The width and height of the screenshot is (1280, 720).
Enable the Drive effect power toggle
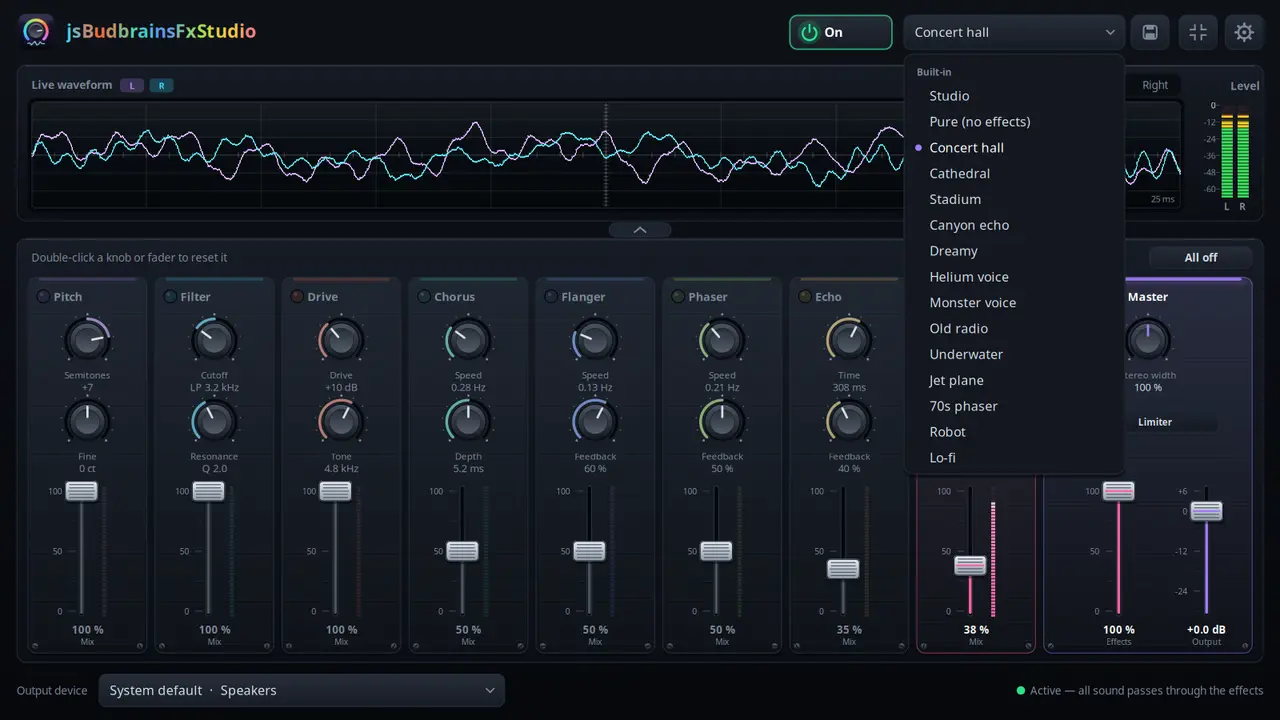pos(297,297)
